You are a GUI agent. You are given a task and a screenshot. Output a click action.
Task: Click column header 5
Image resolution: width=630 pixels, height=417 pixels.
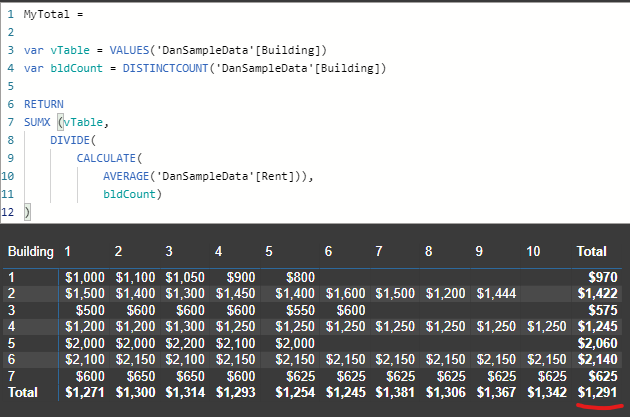269,251
